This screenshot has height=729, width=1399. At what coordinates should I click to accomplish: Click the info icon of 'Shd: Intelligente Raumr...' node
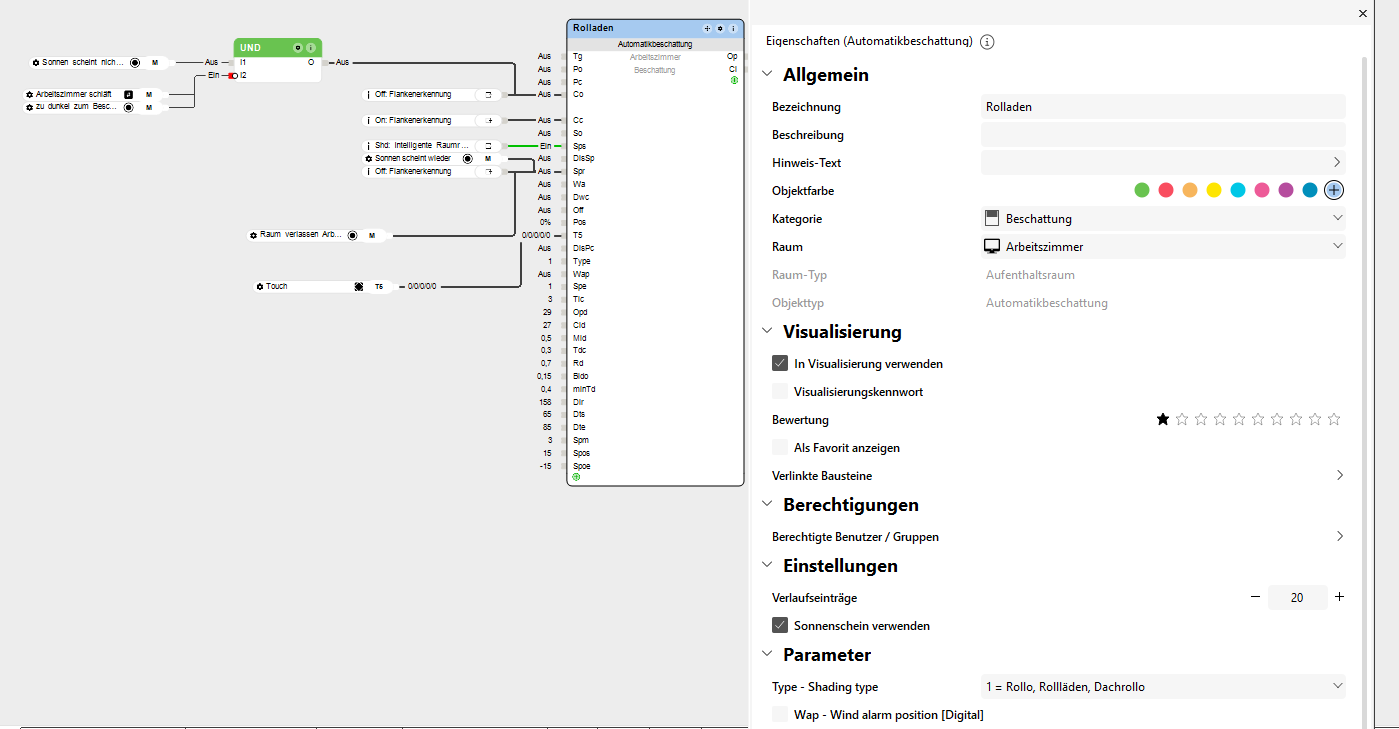[x=369, y=145]
